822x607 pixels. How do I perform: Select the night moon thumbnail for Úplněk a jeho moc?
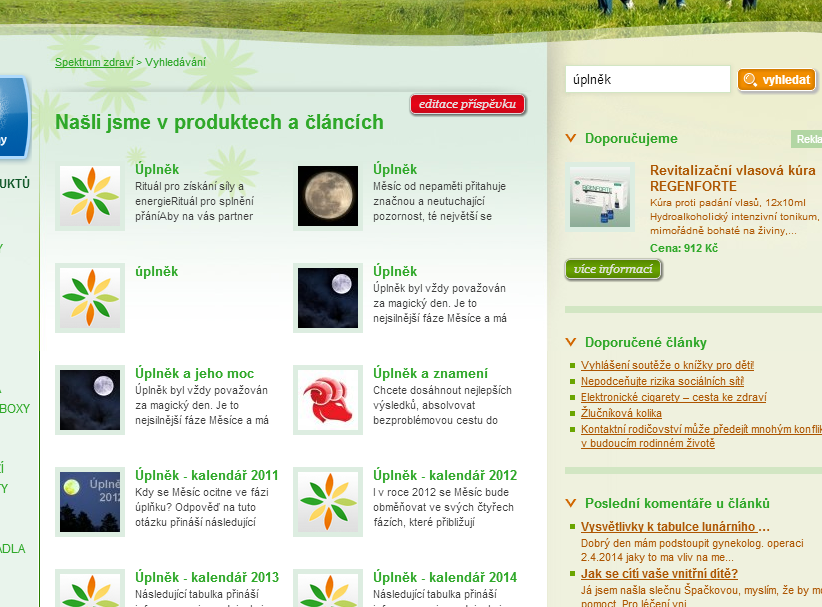90,400
